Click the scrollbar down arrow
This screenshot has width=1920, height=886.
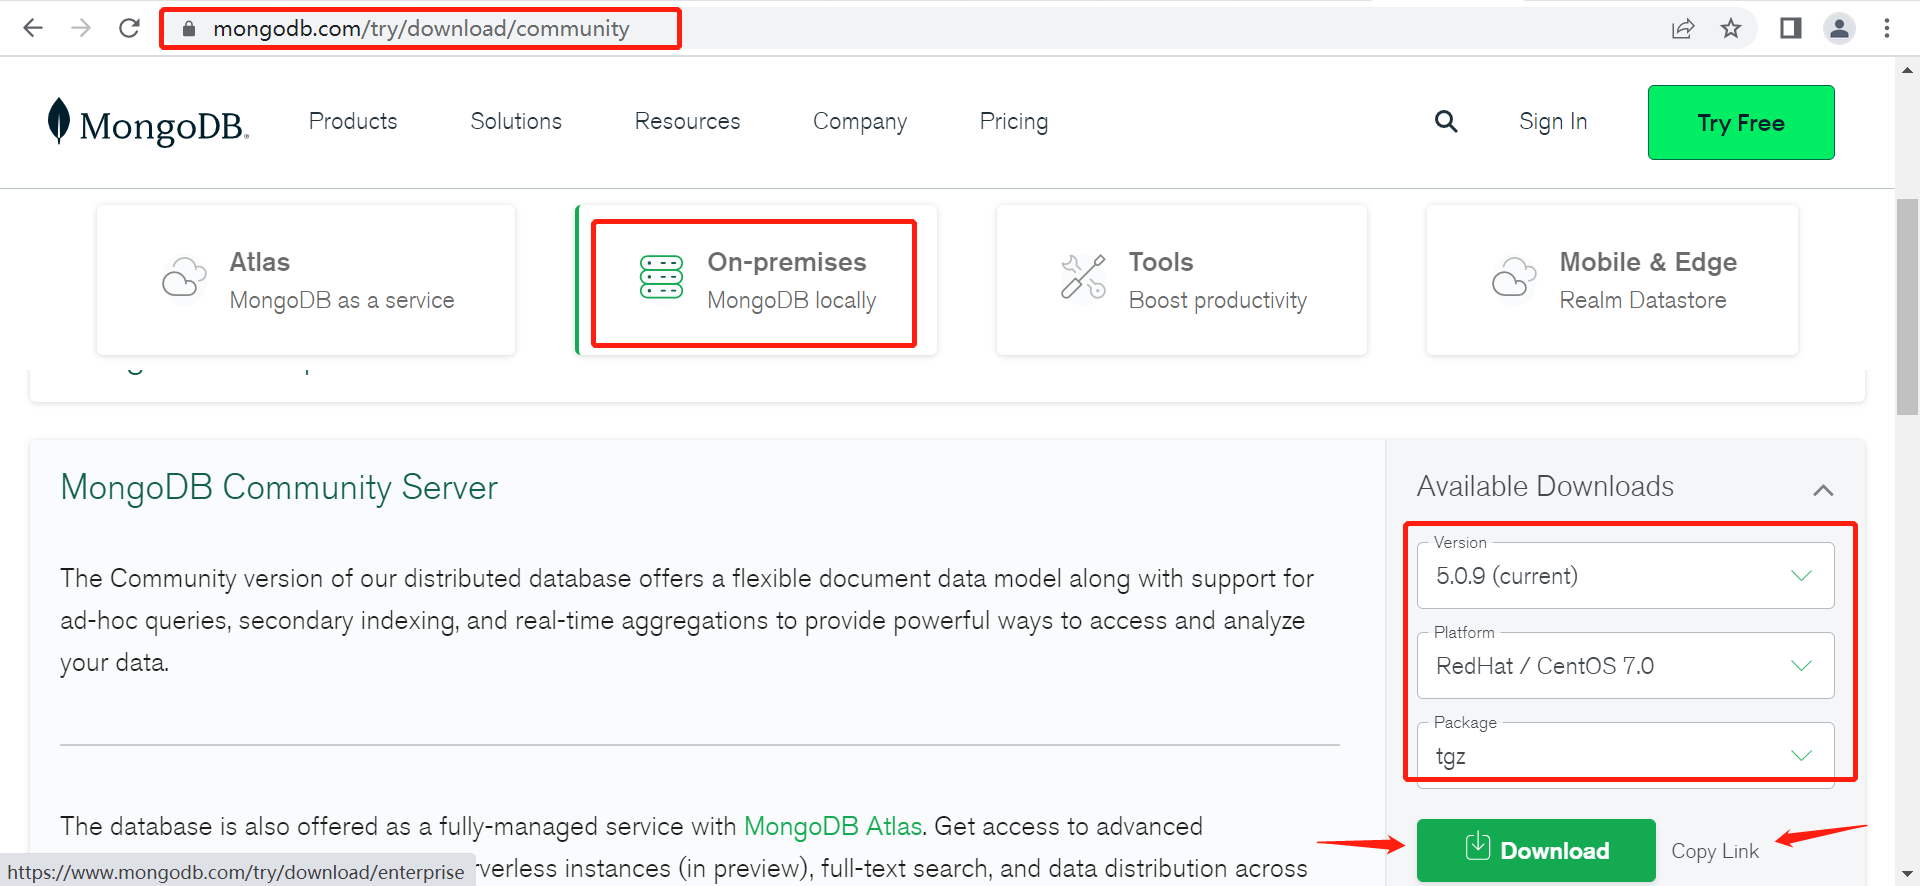point(1907,874)
